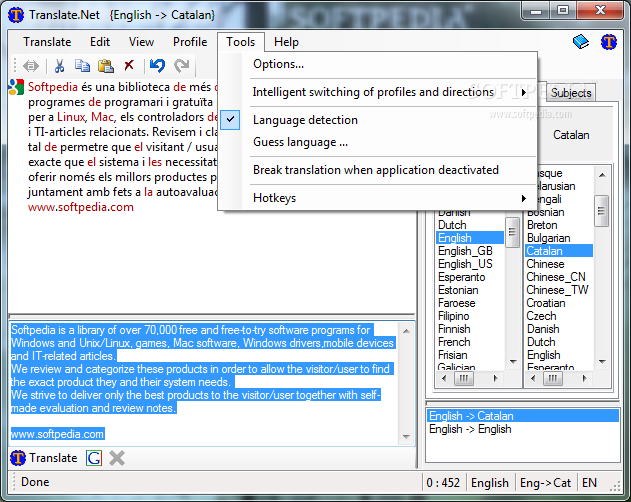Open the Profile menu
This screenshot has height=502, width=631.
tap(190, 42)
